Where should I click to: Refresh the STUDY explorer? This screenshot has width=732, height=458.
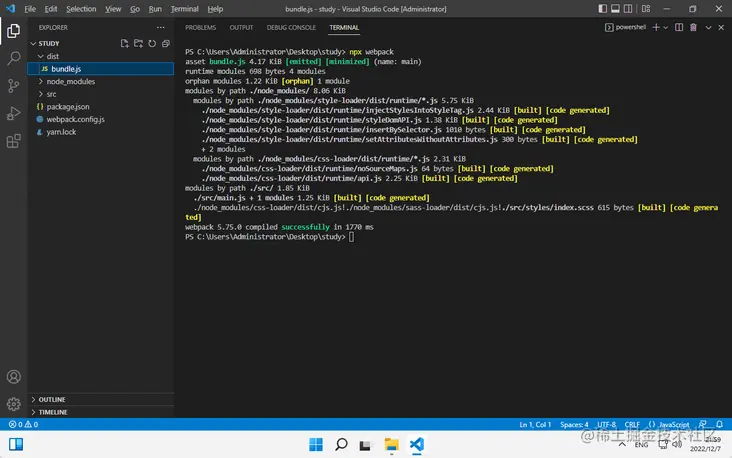(152, 43)
